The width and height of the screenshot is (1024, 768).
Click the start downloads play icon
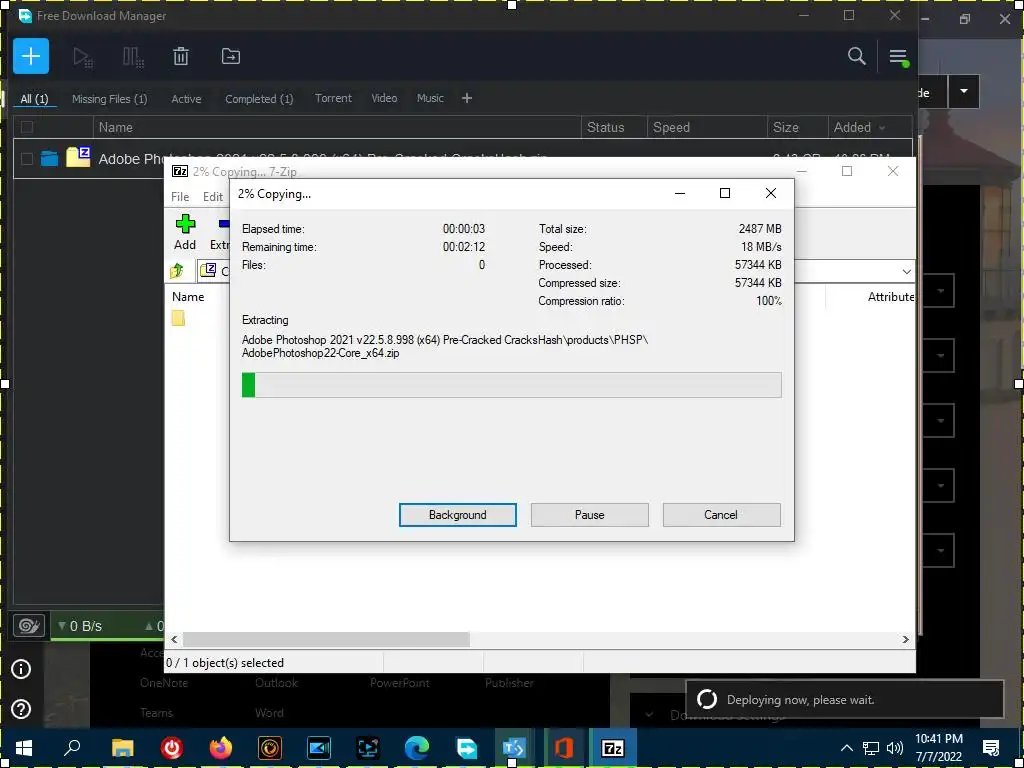[x=83, y=57]
